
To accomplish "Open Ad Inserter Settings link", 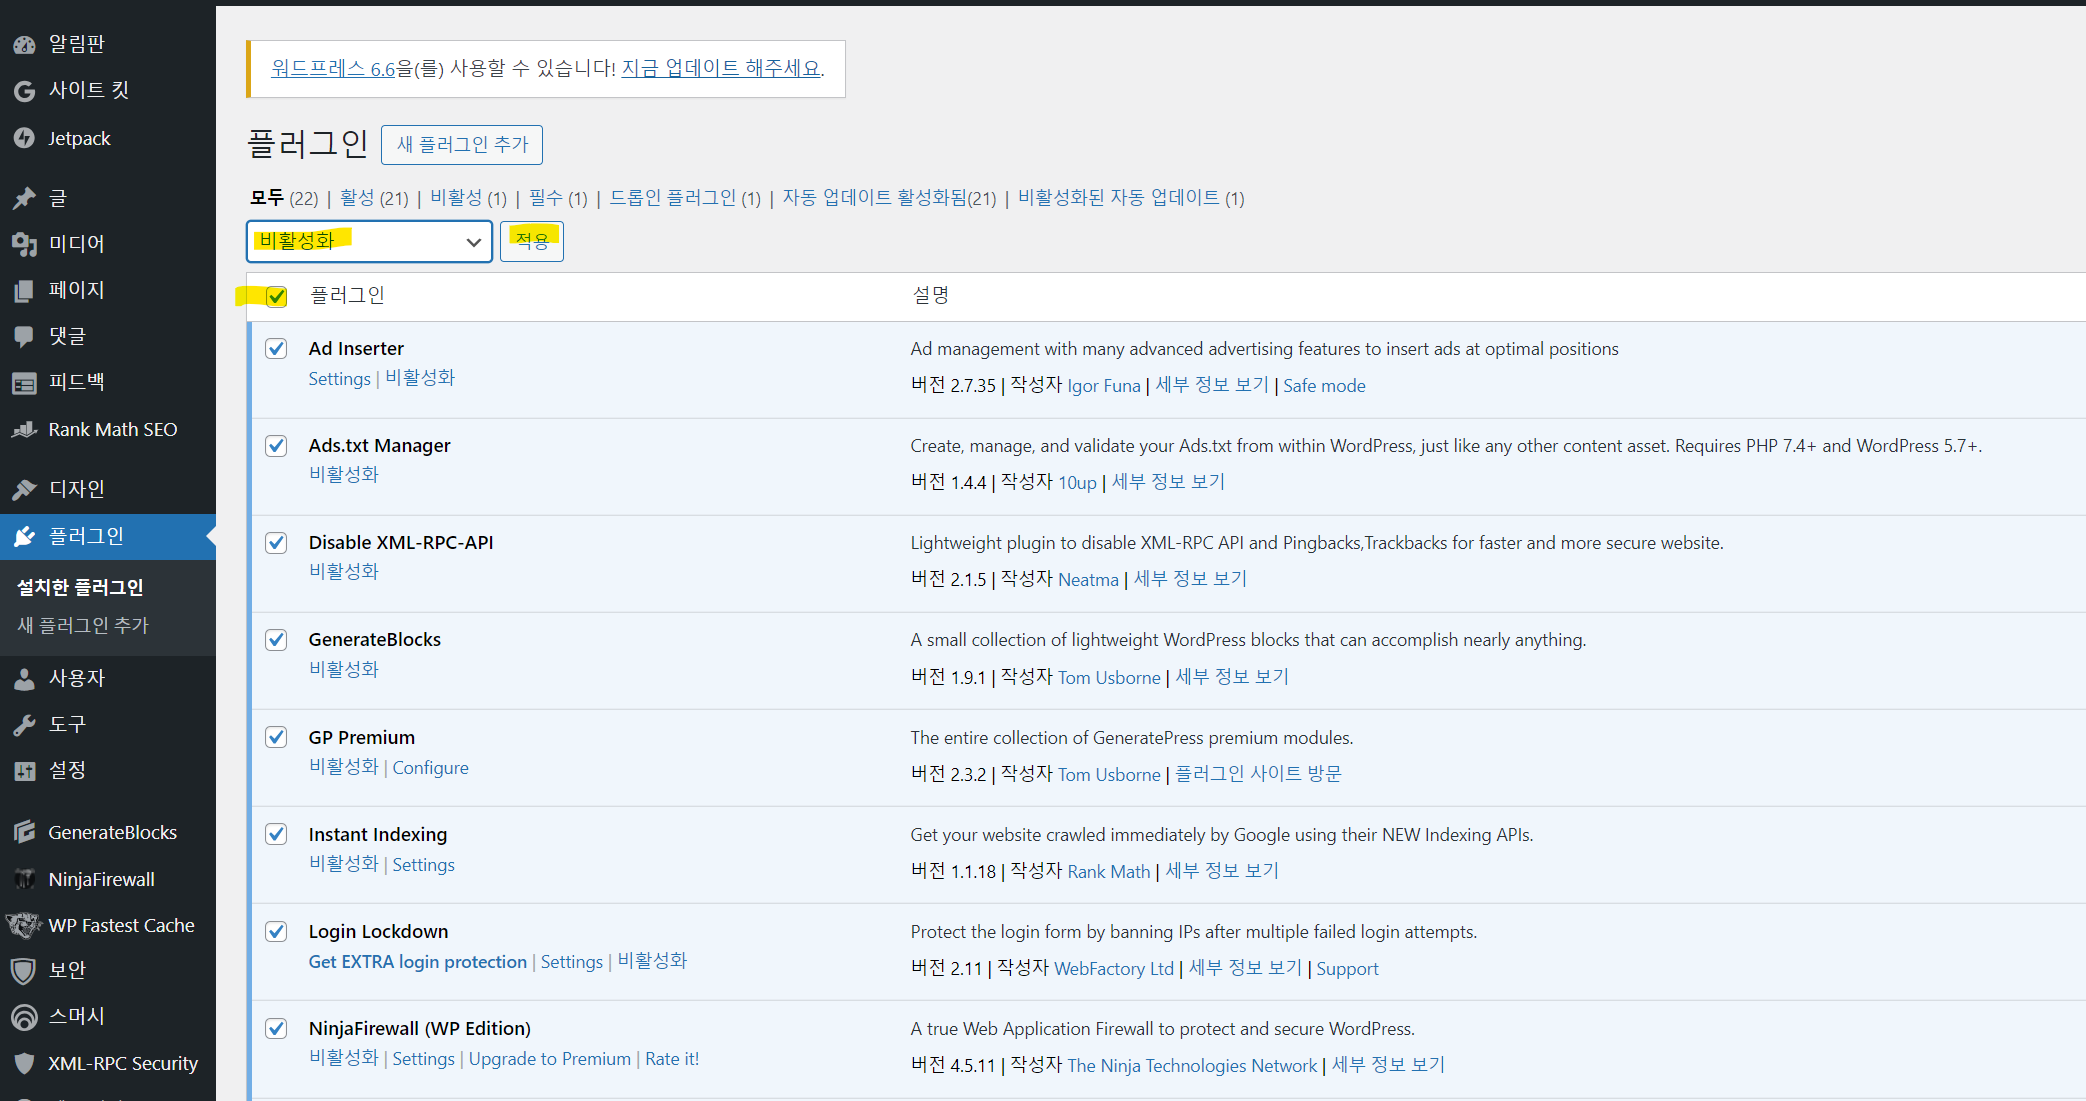I will tap(339, 379).
